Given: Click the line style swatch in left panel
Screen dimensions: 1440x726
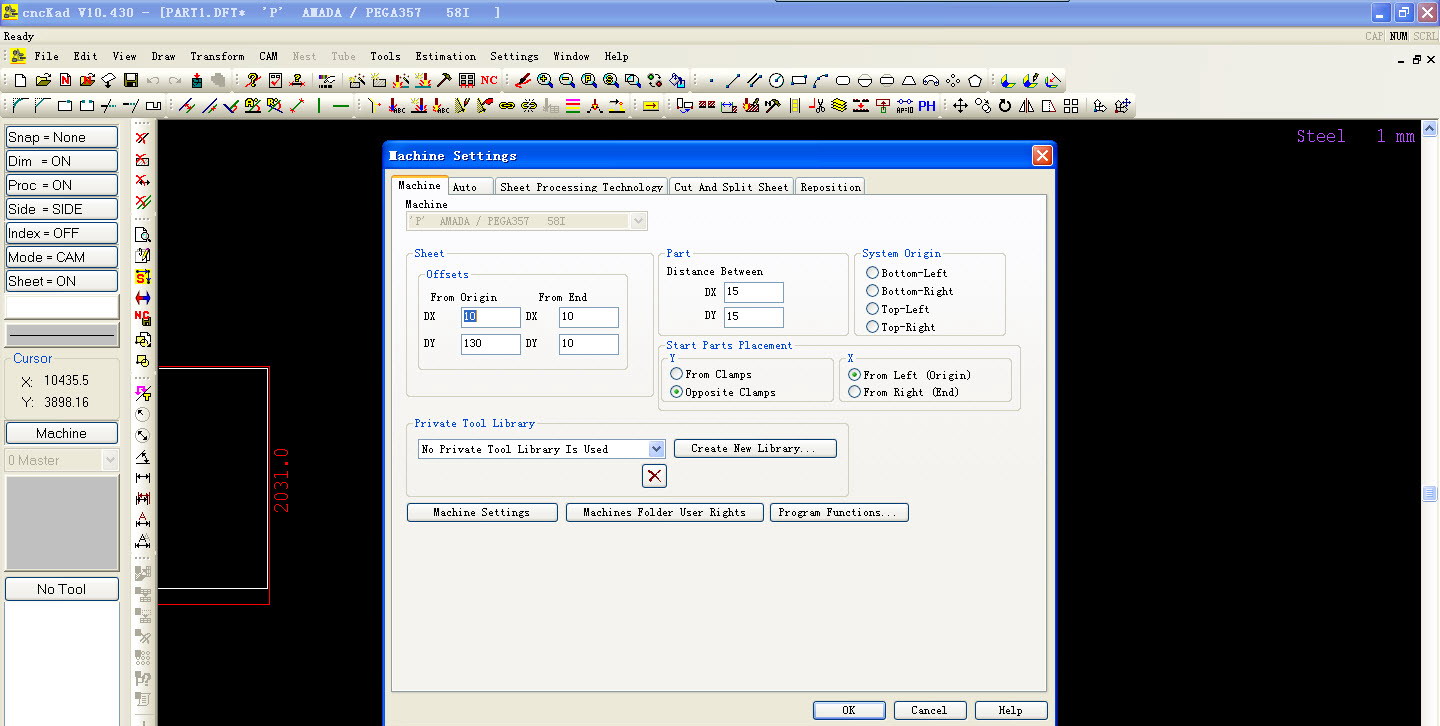Looking at the screenshot, I should pos(62,335).
